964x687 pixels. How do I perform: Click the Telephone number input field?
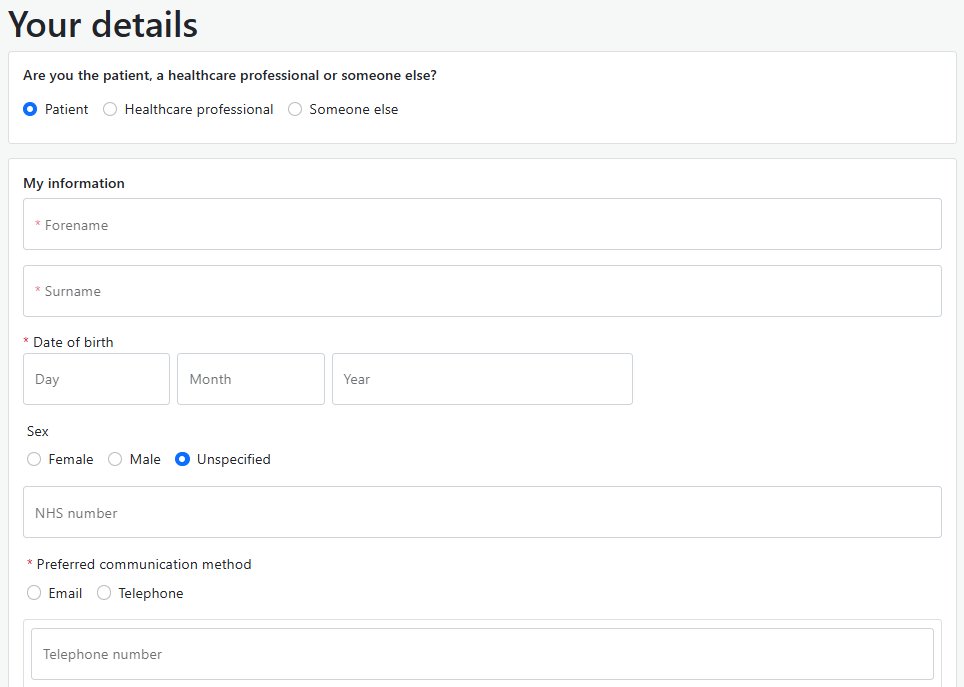tap(482, 654)
